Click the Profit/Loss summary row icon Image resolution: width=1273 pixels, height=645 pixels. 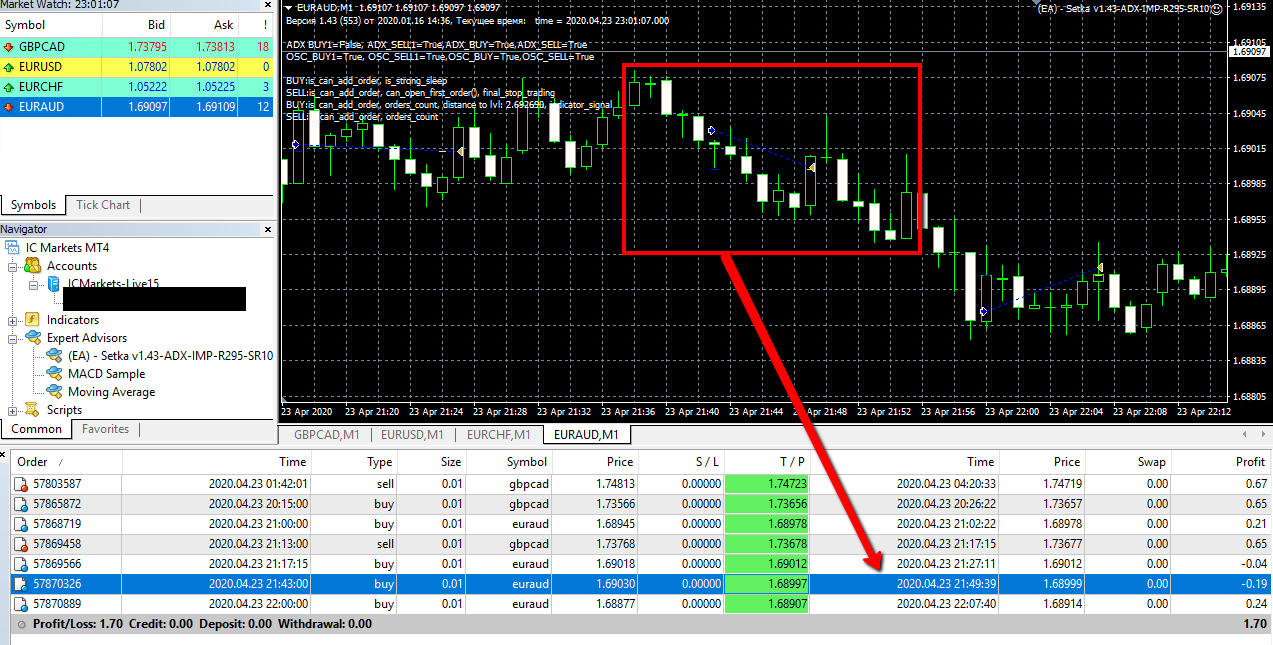click(22, 624)
